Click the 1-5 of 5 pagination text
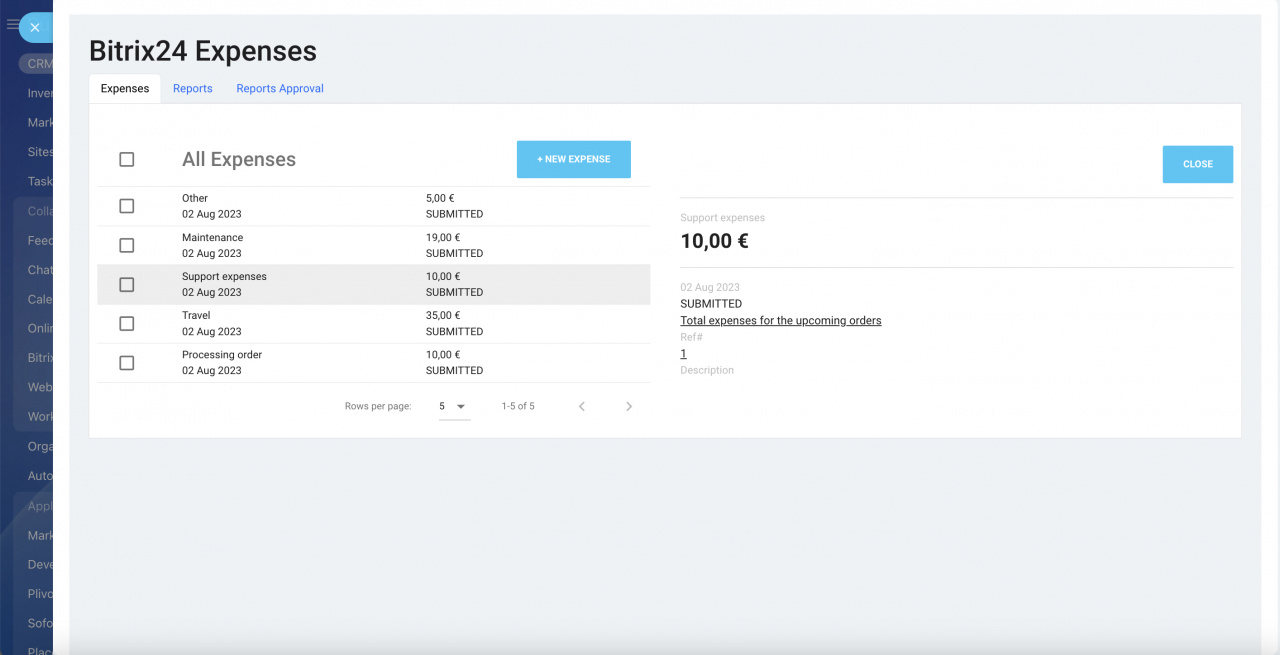This screenshot has height=655, width=1280. (518, 406)
